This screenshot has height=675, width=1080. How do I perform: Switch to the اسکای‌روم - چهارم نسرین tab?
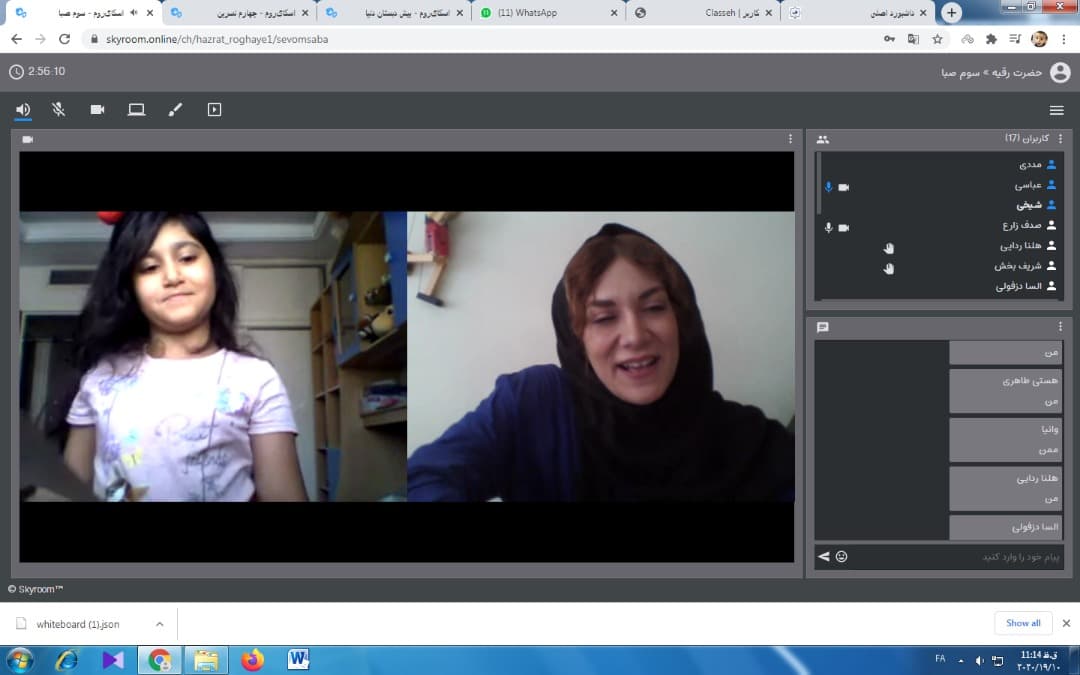[240, 12]
